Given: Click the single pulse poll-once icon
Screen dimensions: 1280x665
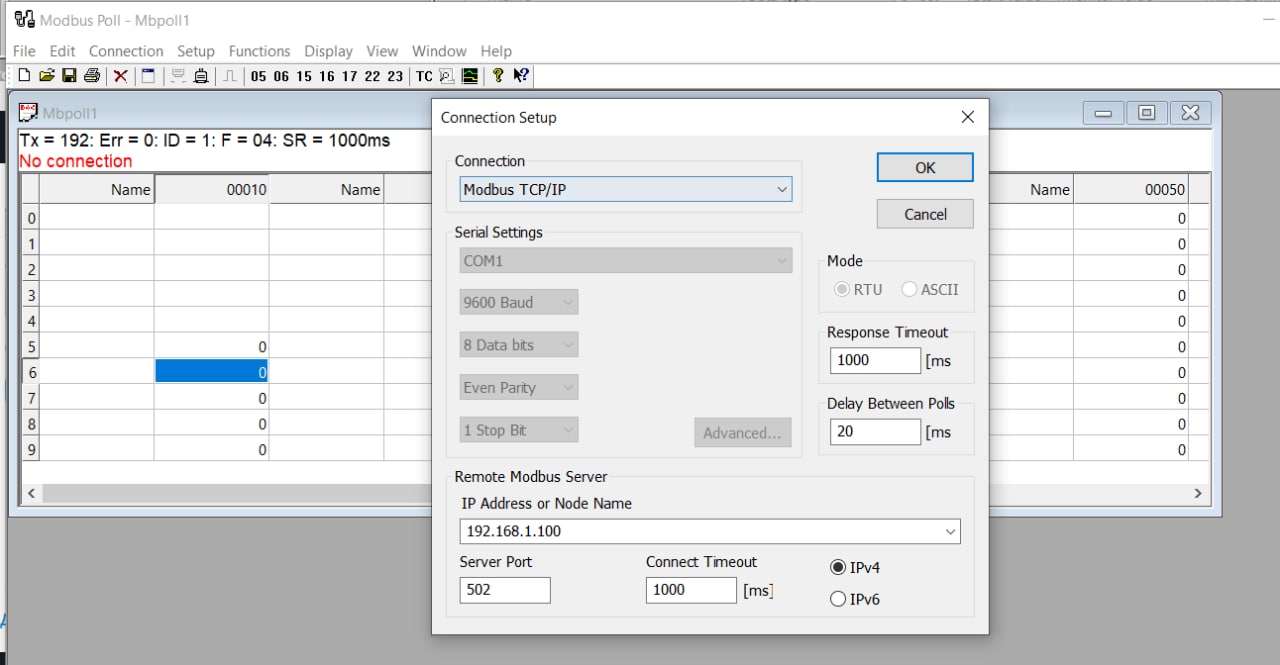Looking at the screenshot, I should tap(229, 76).
